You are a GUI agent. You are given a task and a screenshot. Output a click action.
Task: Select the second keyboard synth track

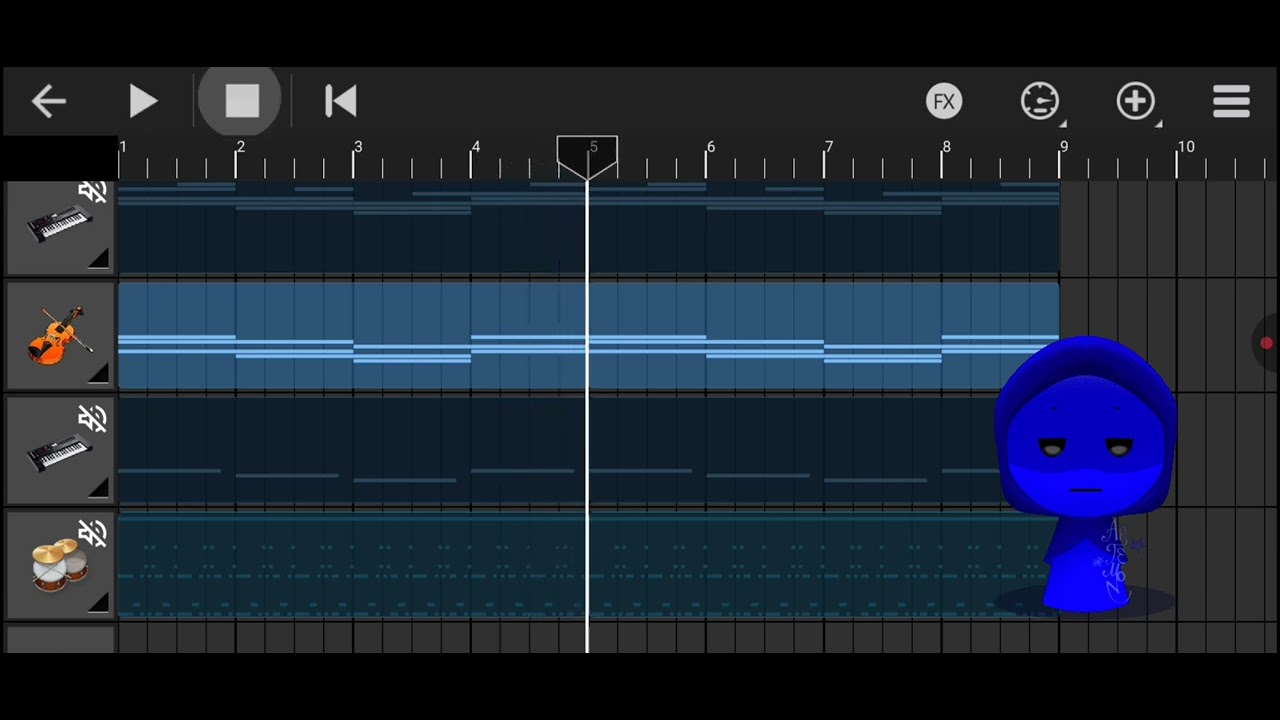pyautogui.click(x=59, y=450)
